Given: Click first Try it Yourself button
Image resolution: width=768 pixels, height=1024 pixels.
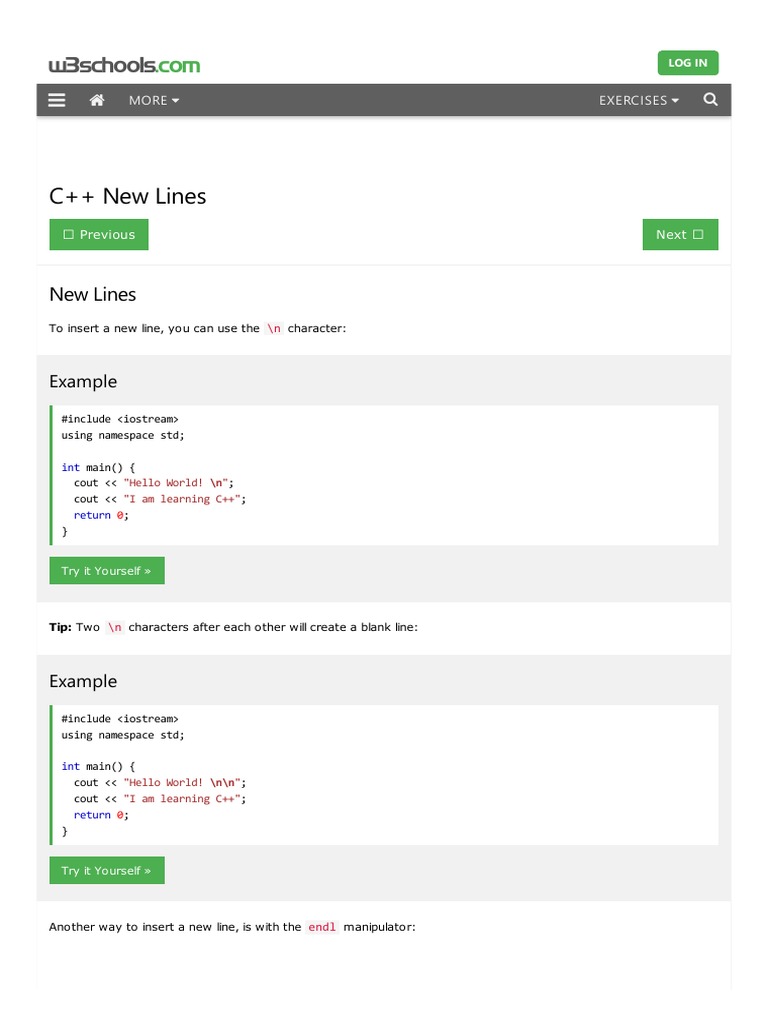Looking at the screenshot, I should [x=106, y=571].
